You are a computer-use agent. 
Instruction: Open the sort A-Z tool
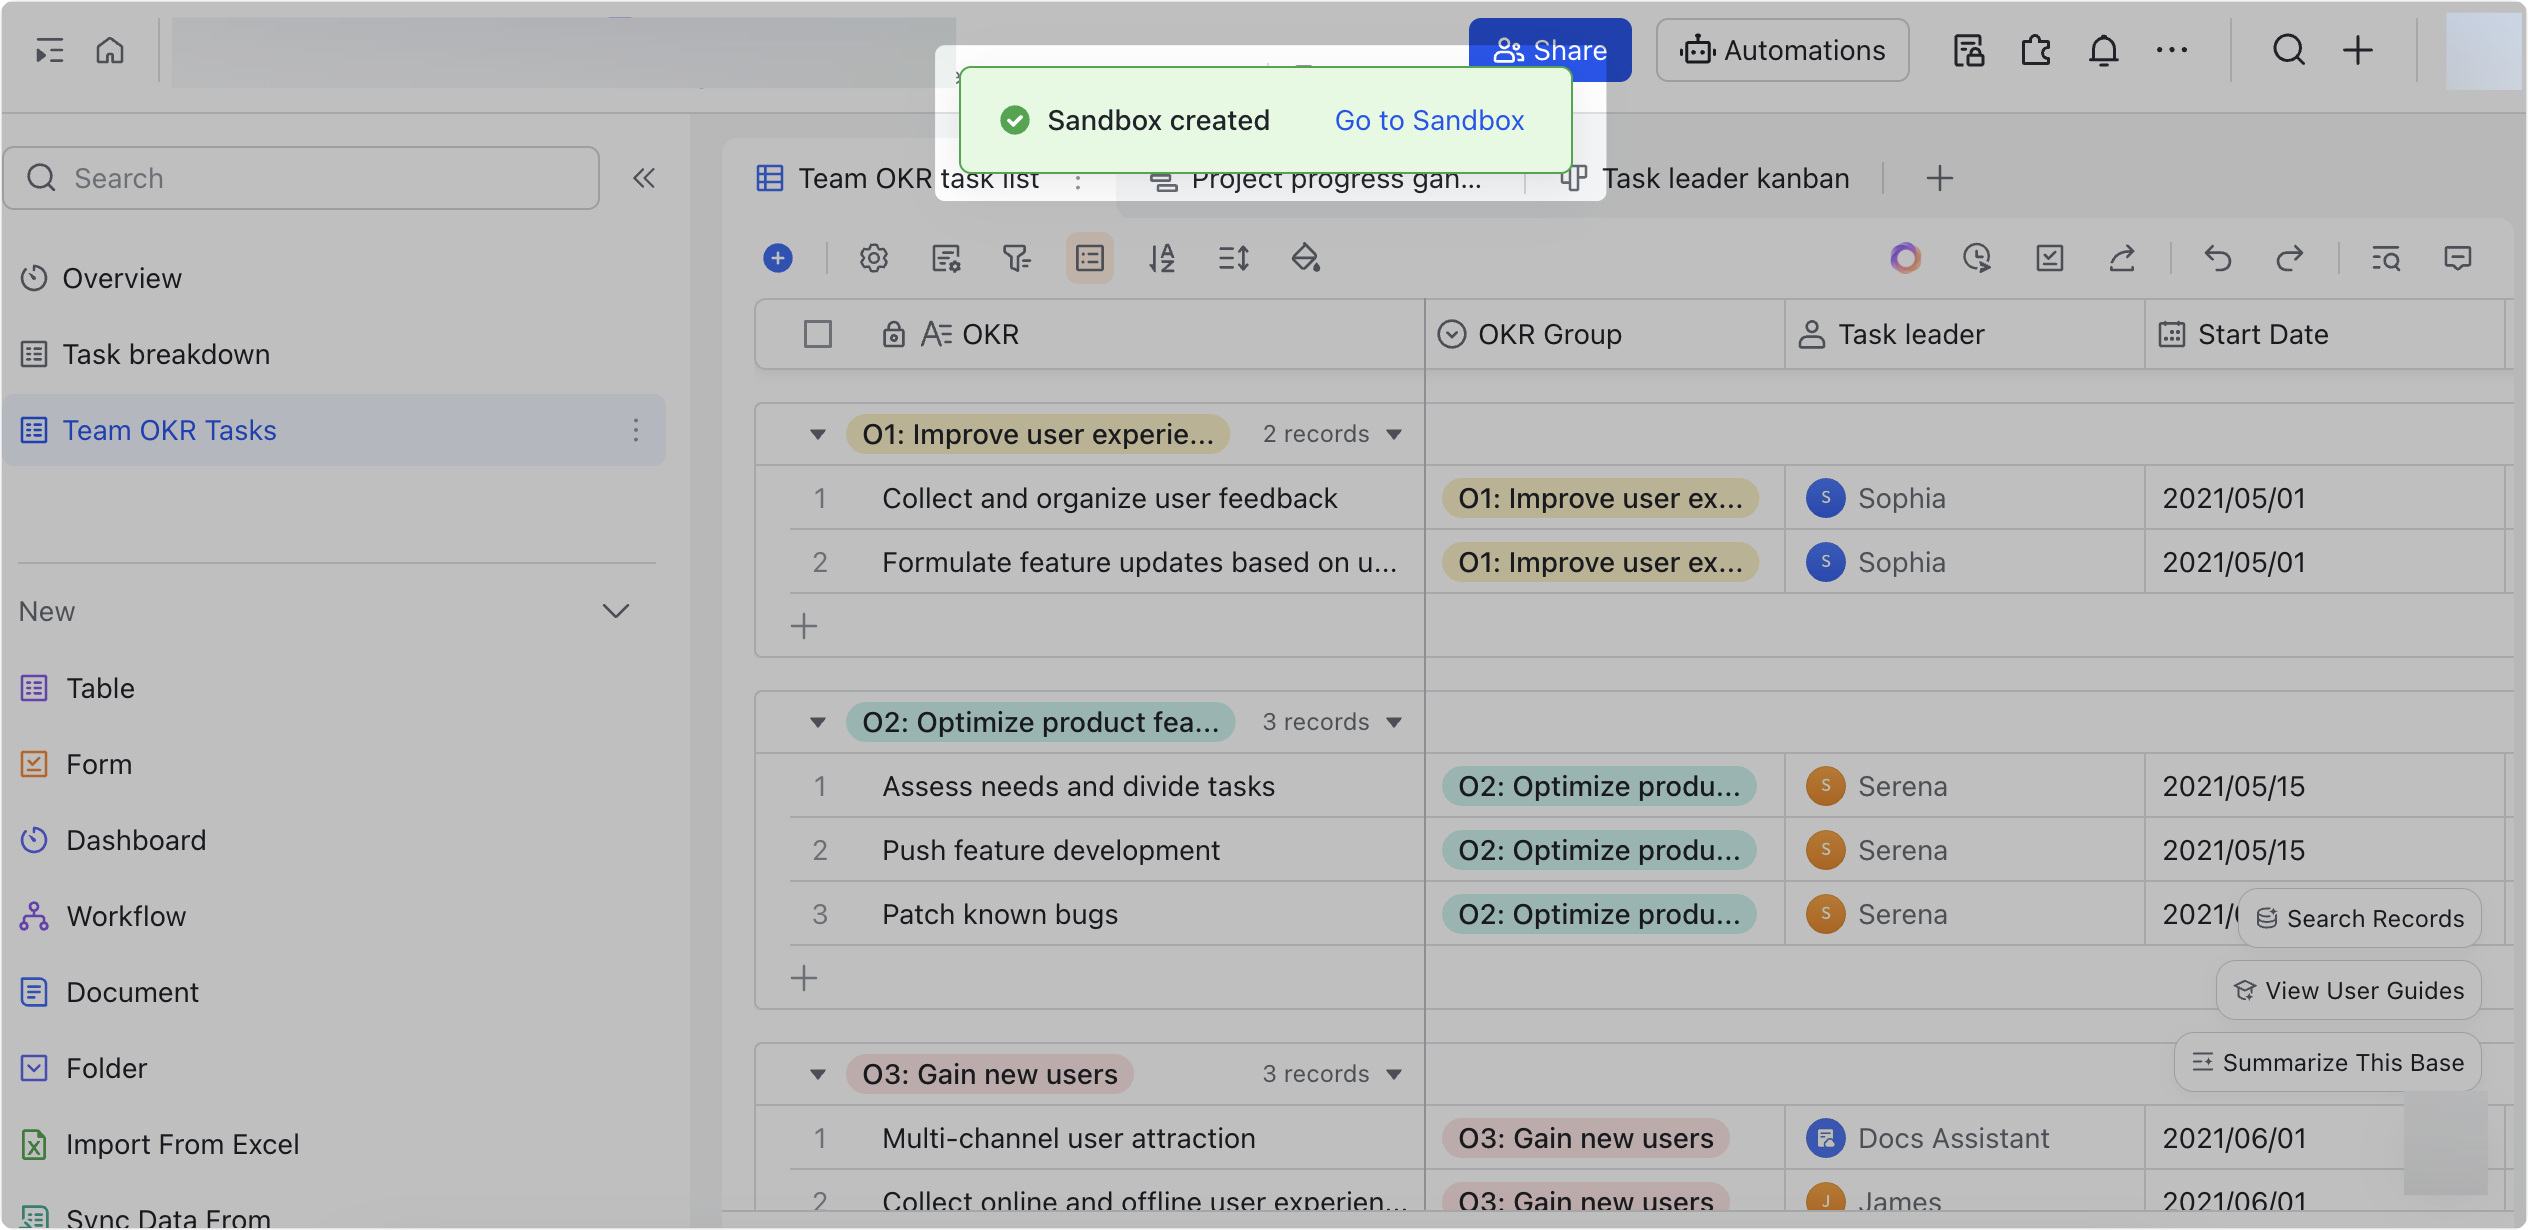tap(1162, 258)
